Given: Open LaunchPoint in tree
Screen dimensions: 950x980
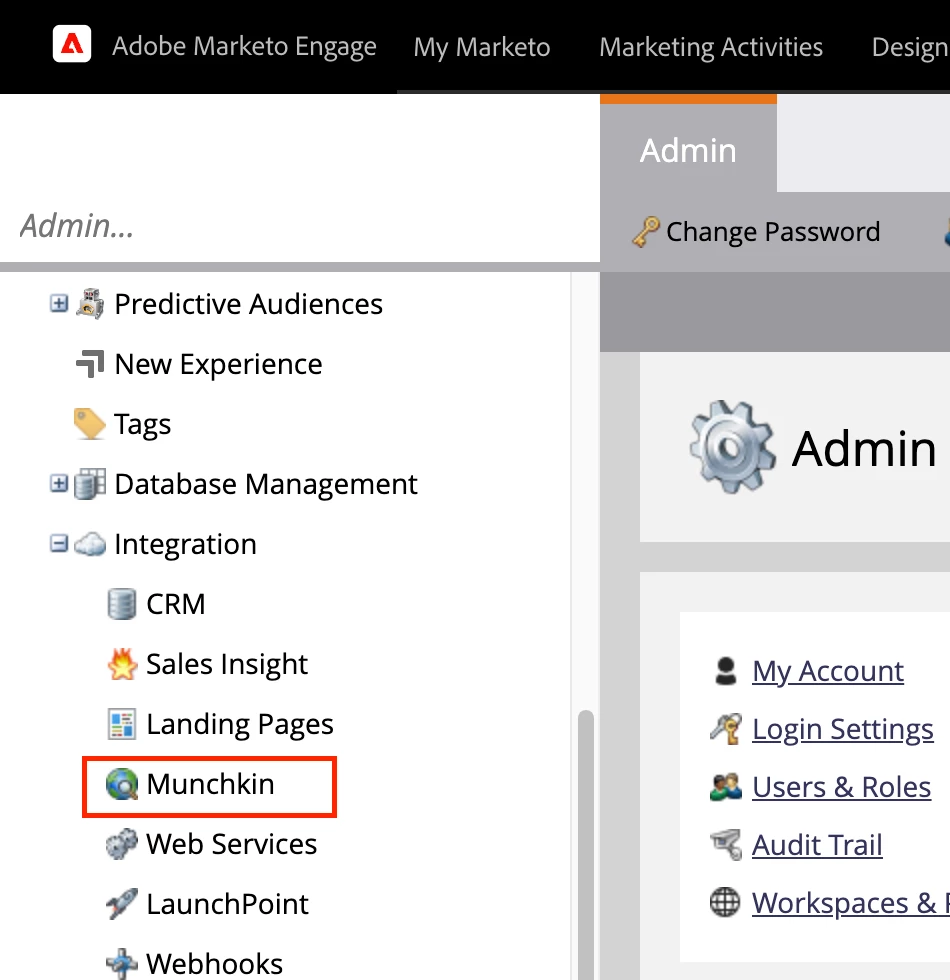Looking at the screenshot, I should tap(228, 904).
